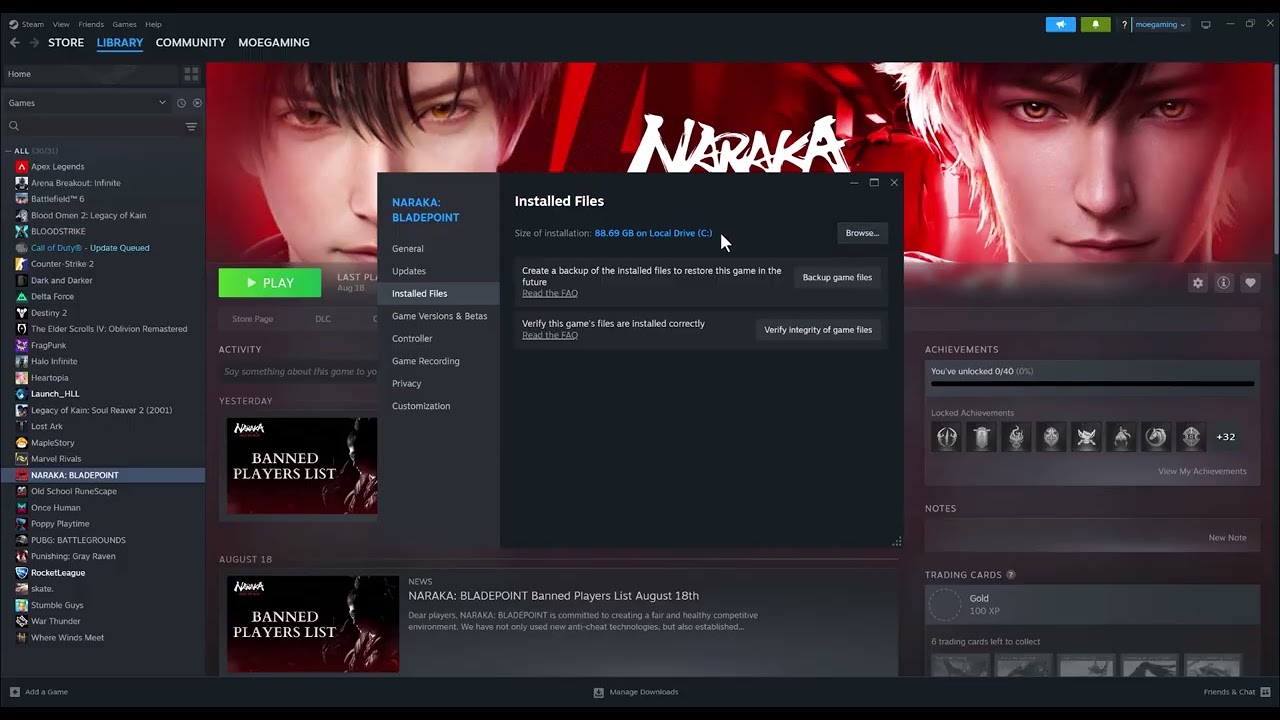Select Game Versions & Betas section

click(438, 316)
